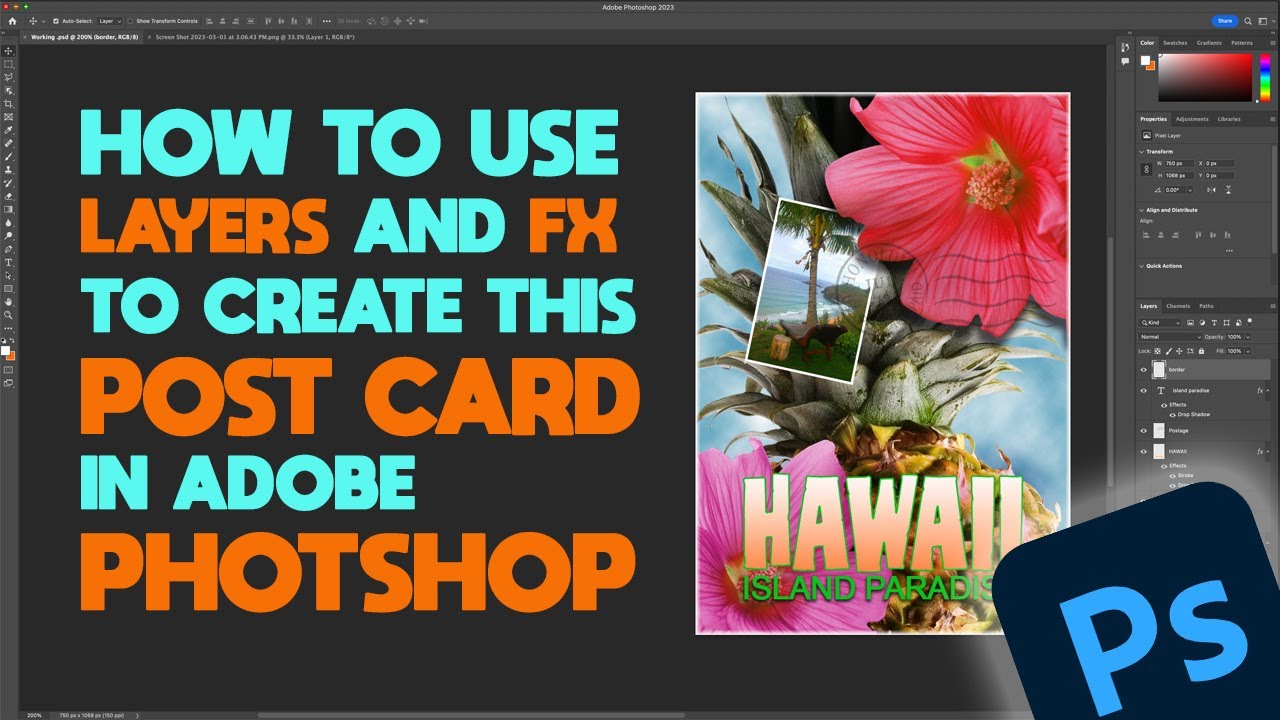Viewport: 1280px width, 720px height.
Task: Select the Frame tool
Action: (x=10, y=116)
